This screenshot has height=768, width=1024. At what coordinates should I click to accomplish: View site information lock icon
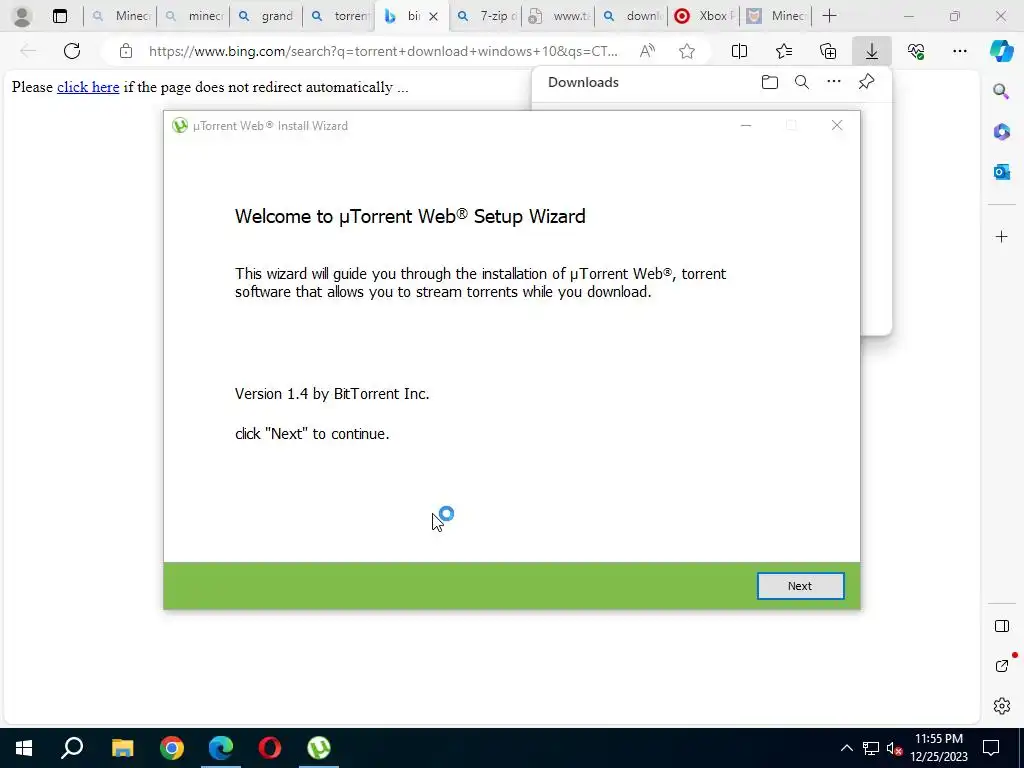126,51
